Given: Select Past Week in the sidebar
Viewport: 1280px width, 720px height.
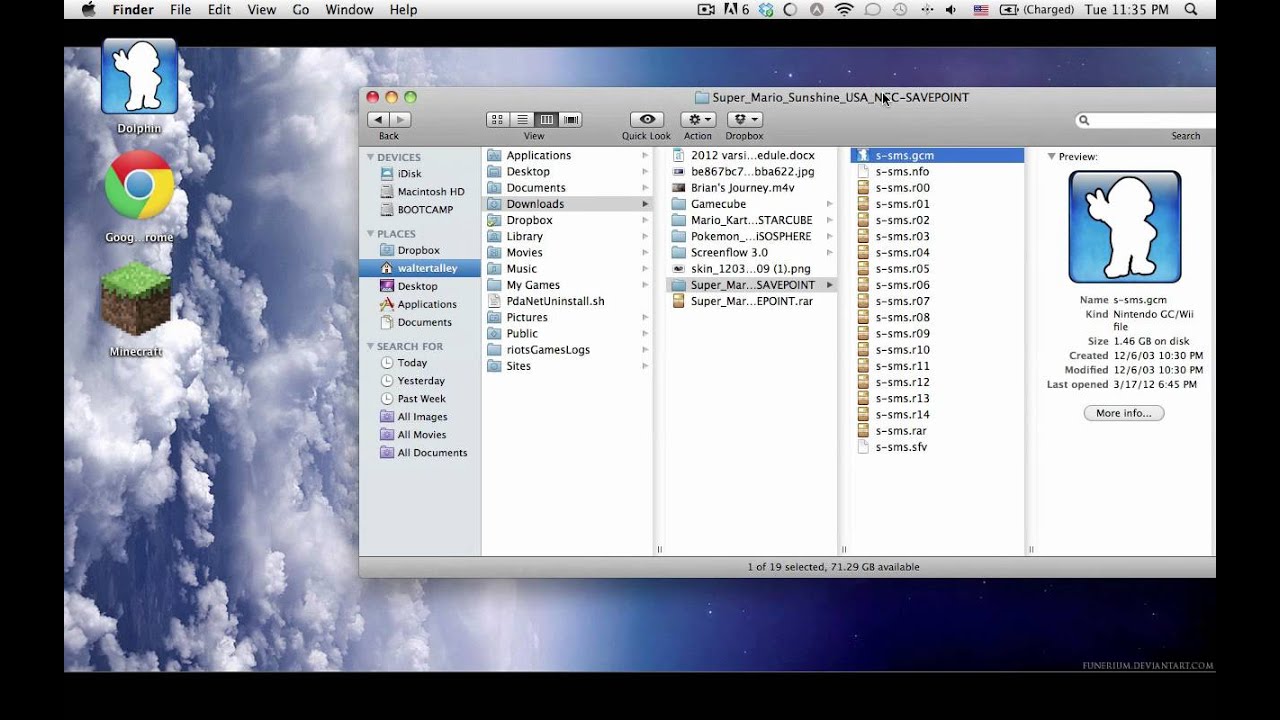Looking at the screenshot, I should pos(420,399).
